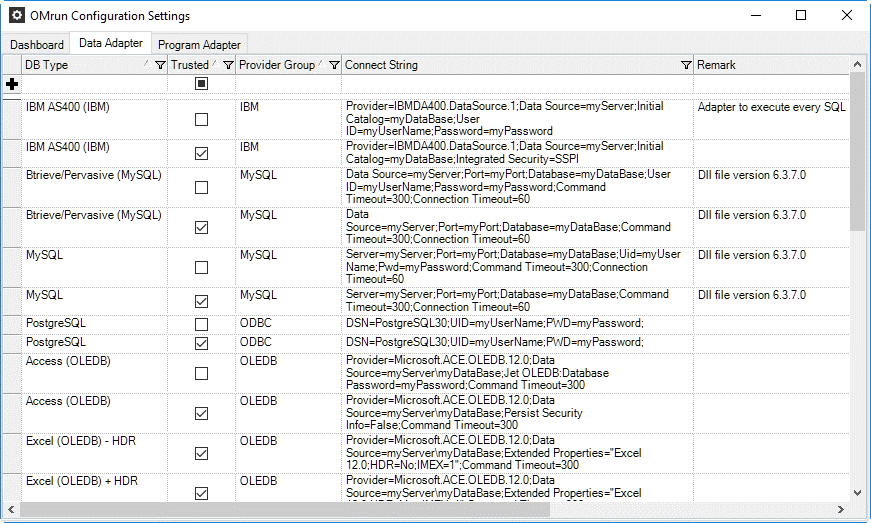The height and width of the screenshot is (523, 871).
Task: Click the horizontal scrollbar right arrow
Action: click(840, 509)
